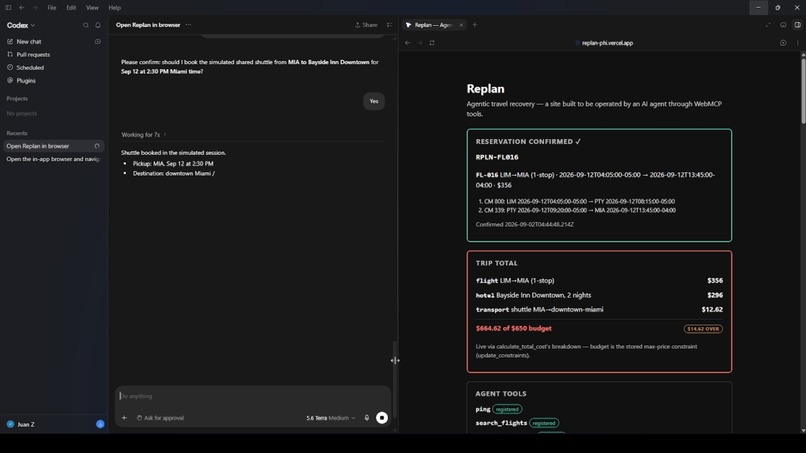
Task: Stop the running response
Action: pyautogui.click(x=381, y=418)
